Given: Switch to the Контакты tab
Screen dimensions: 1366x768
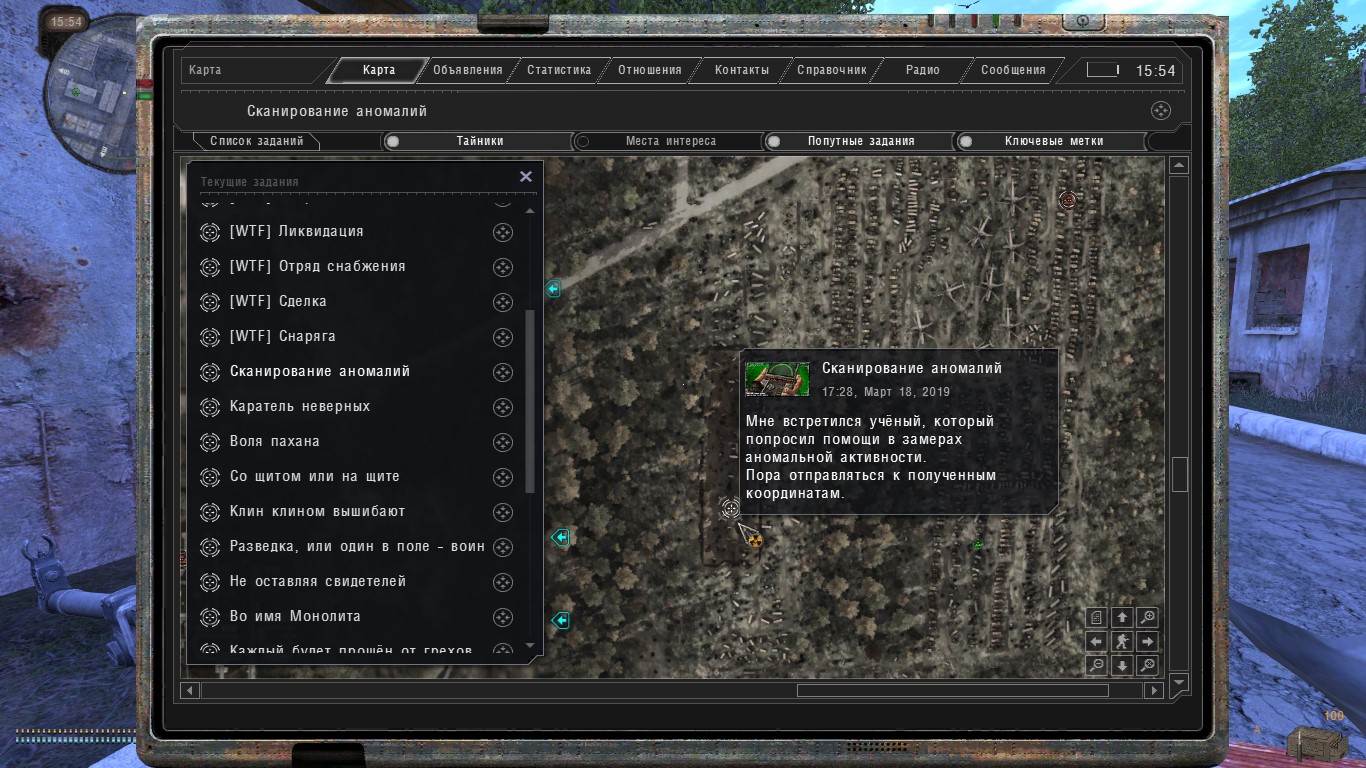Looking at the screenshot, I should [742, 70].
